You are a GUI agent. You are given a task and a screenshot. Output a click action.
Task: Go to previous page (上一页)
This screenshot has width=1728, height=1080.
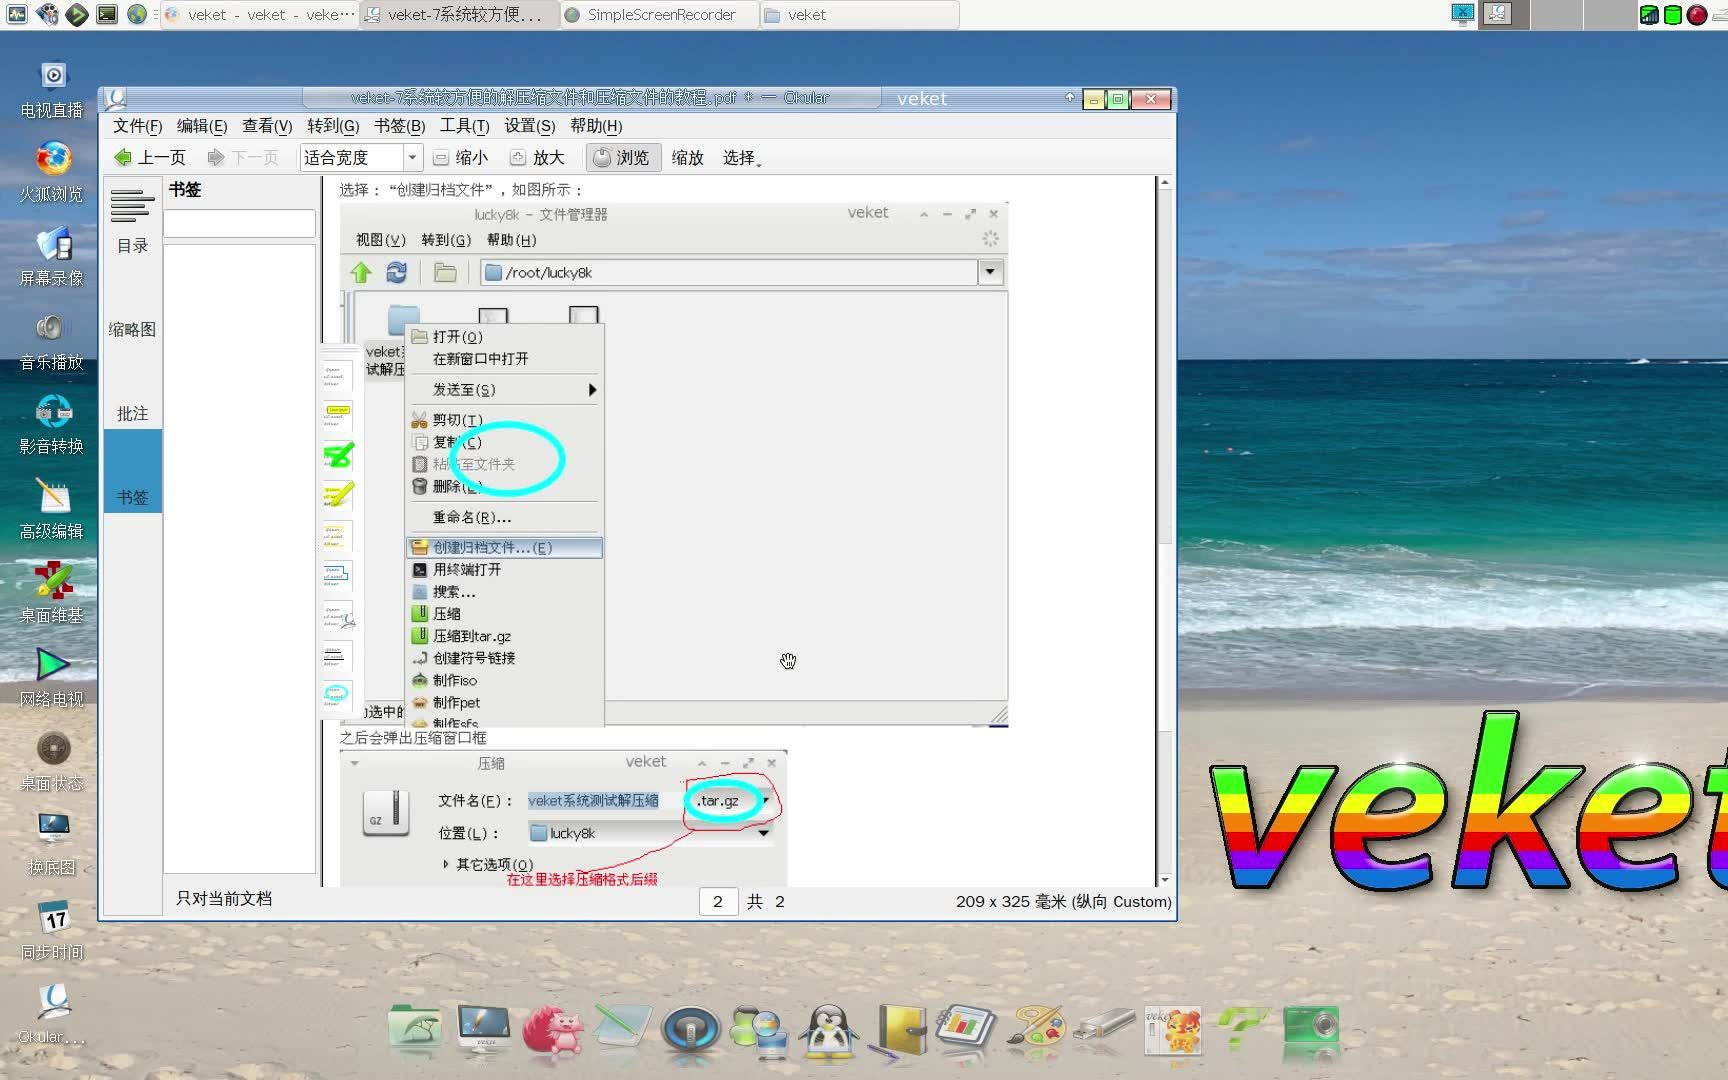150,158
